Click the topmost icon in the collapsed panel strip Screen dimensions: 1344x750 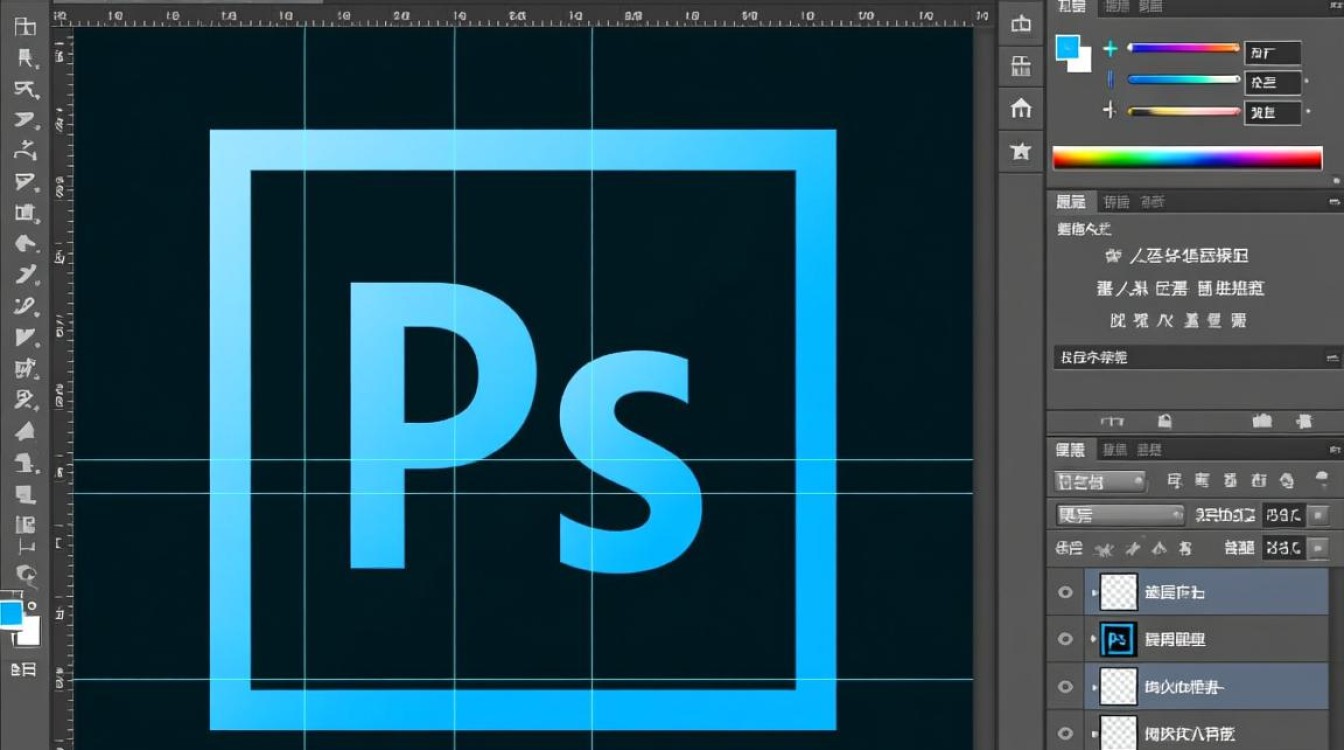pos(1020,24)
